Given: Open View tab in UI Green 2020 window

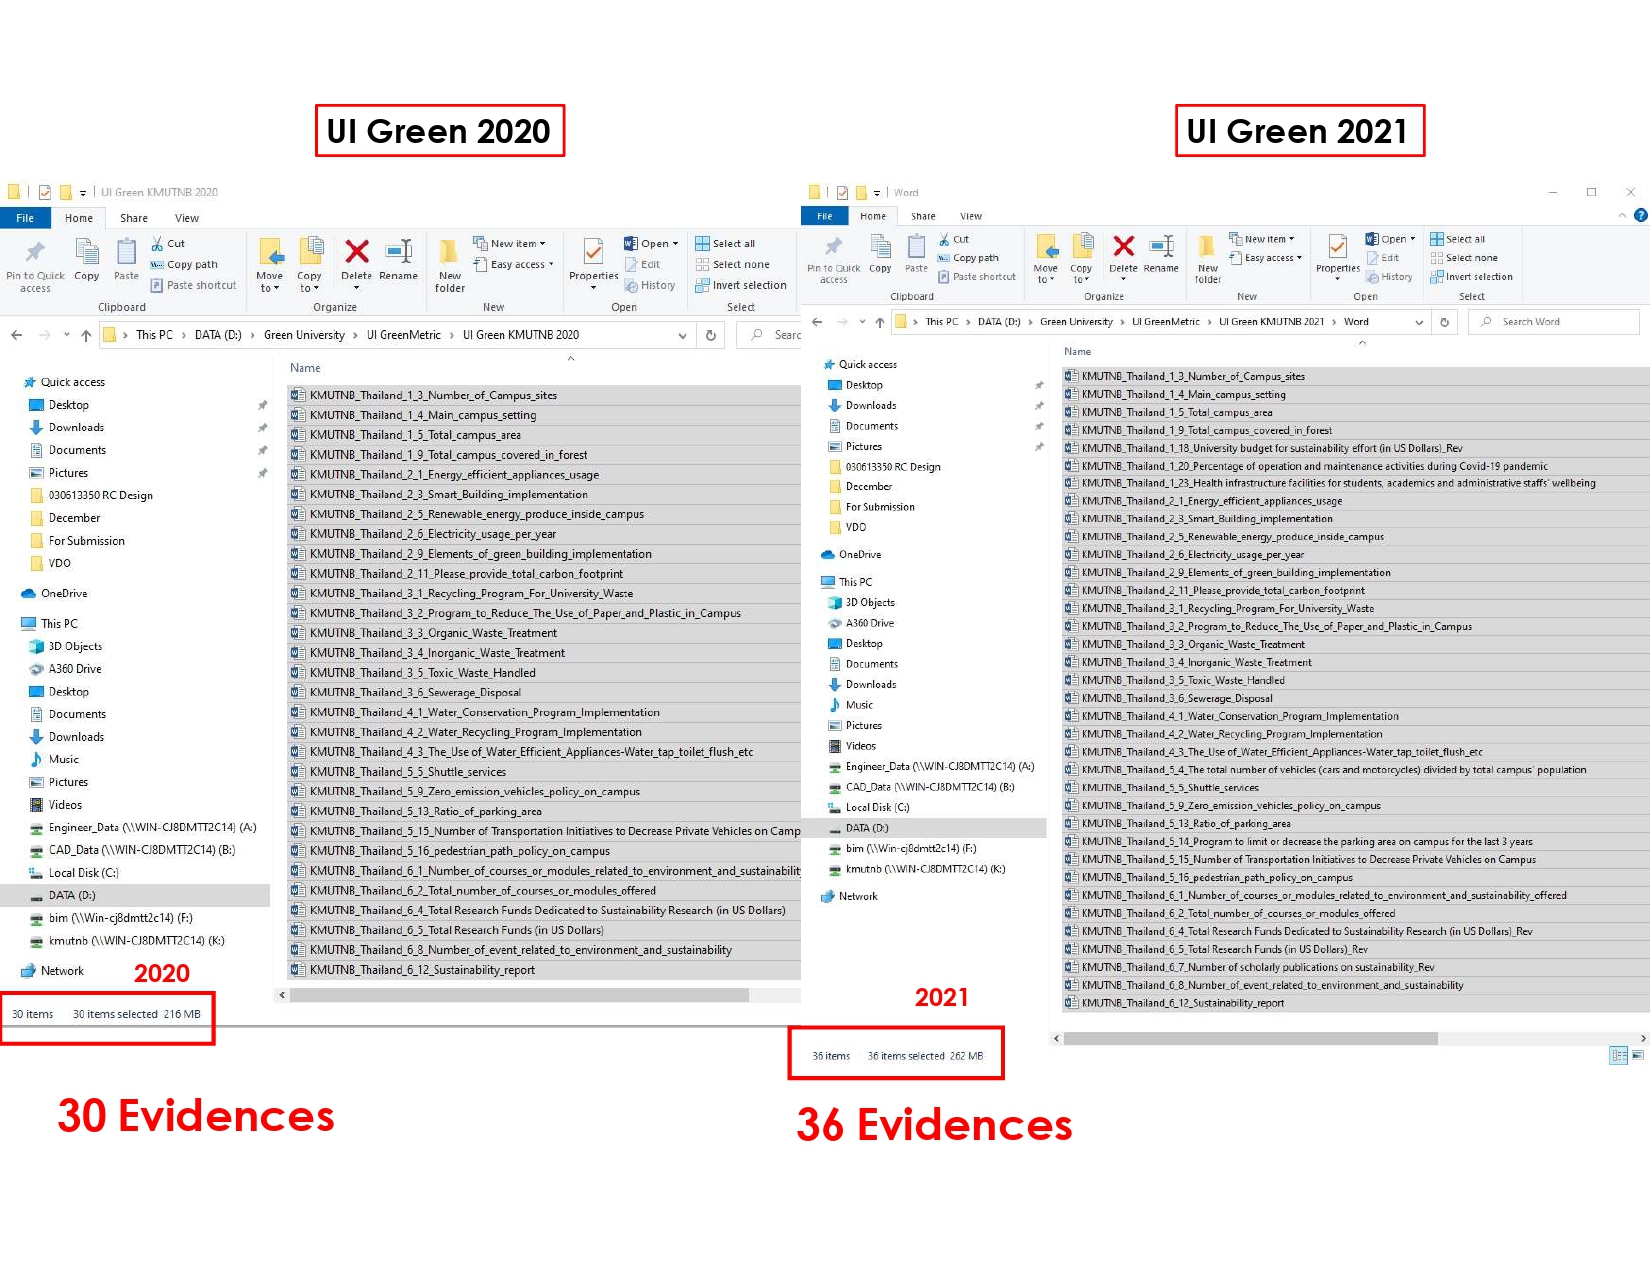Looking at the screenshot, I should (x=187, y=218).
